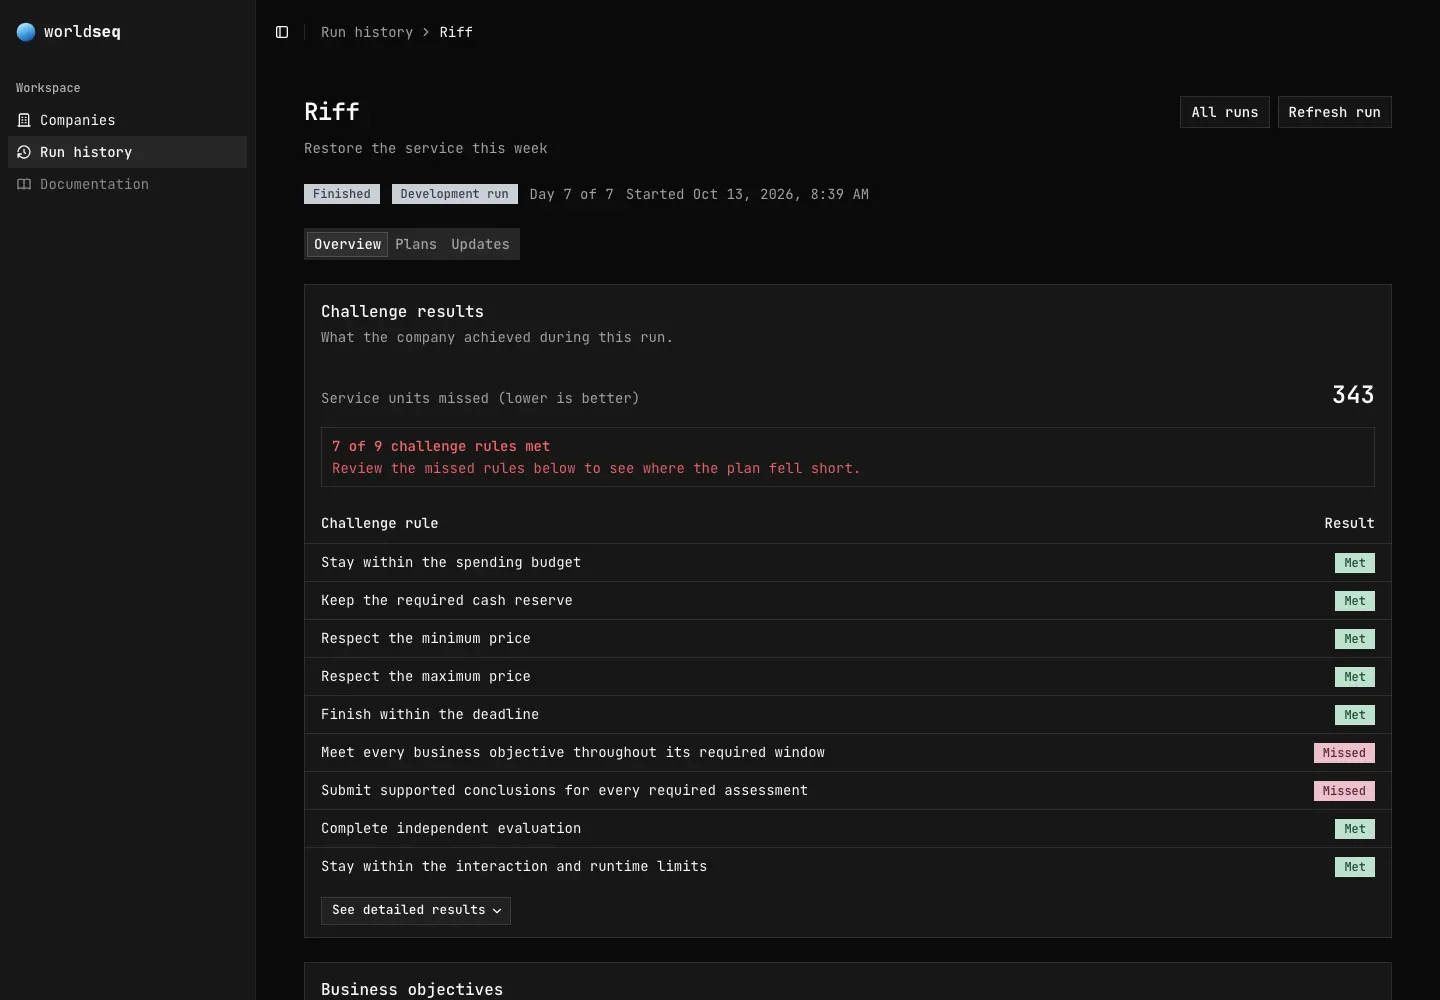This screenshot has width=1440, height=1000.
Task: Click 'Complete independent evaluation' row
Action: [848, 829]
